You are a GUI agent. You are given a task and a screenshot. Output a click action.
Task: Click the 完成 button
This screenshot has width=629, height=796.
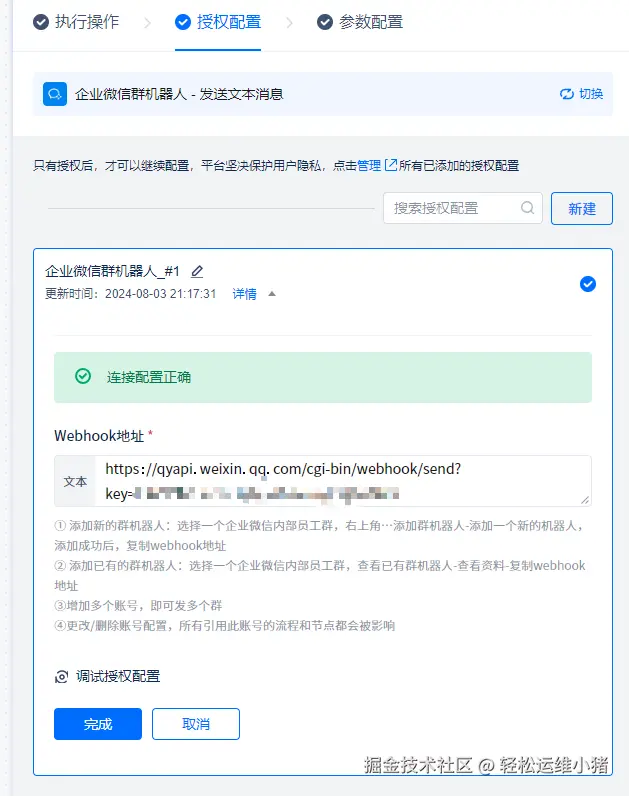point(98,724)
